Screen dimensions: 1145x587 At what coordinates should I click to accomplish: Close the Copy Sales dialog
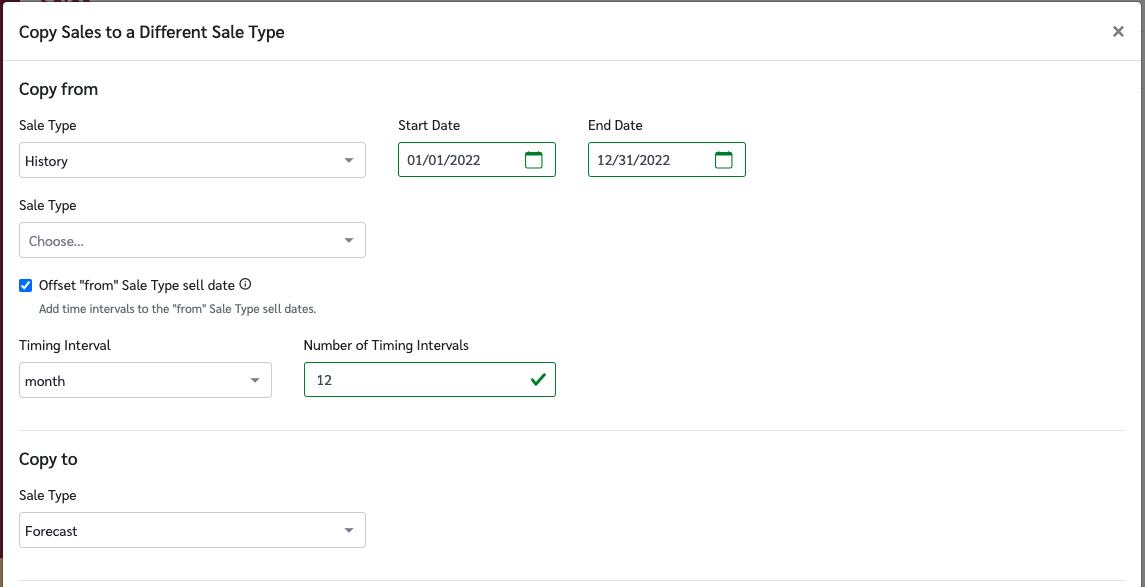[x=1118, y=31]
